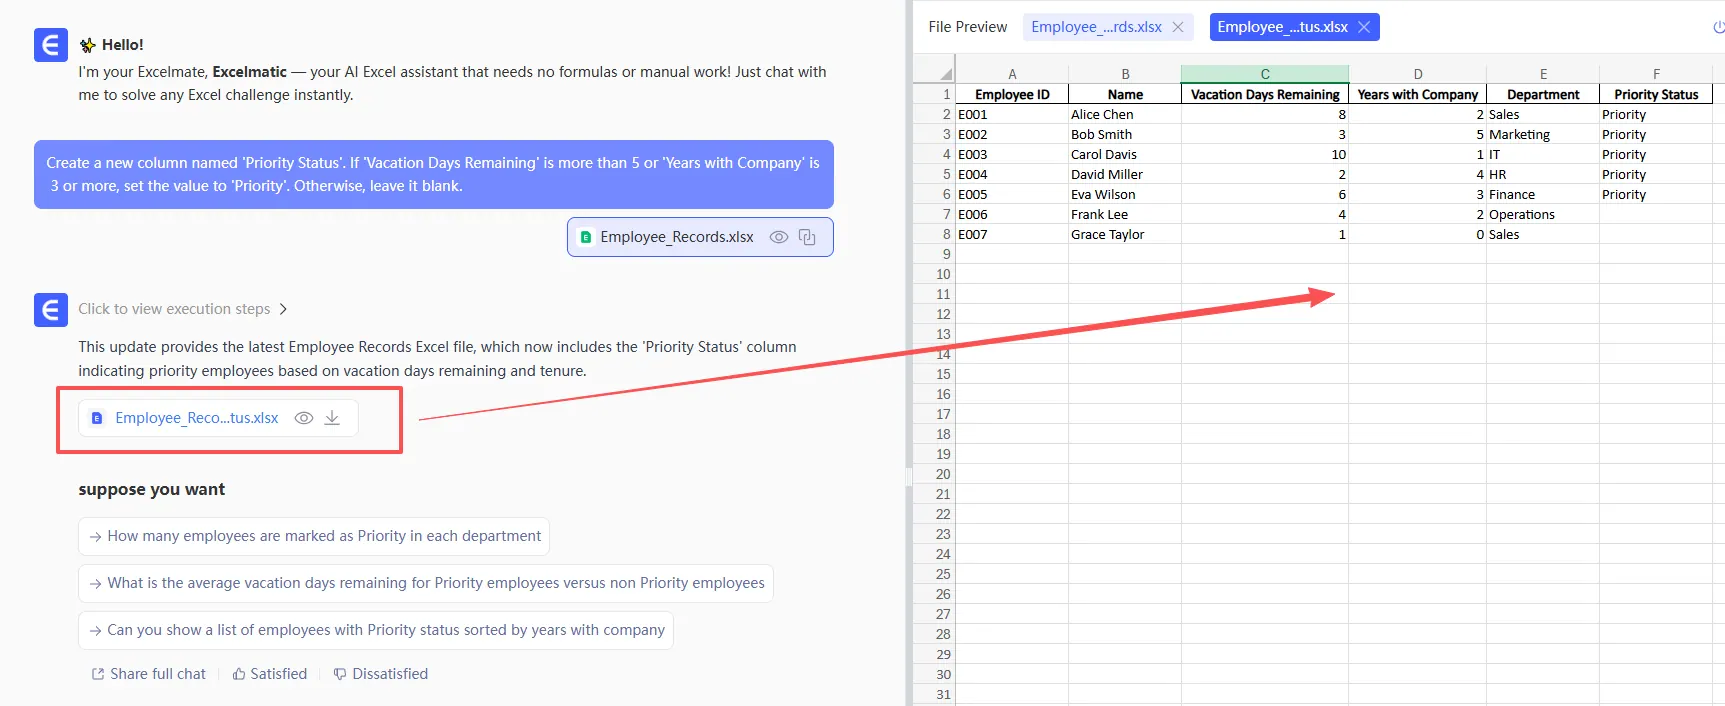Select the Priority Status header cell
The height and width of the screenshot is (706, 1725).
(1655, 94)
